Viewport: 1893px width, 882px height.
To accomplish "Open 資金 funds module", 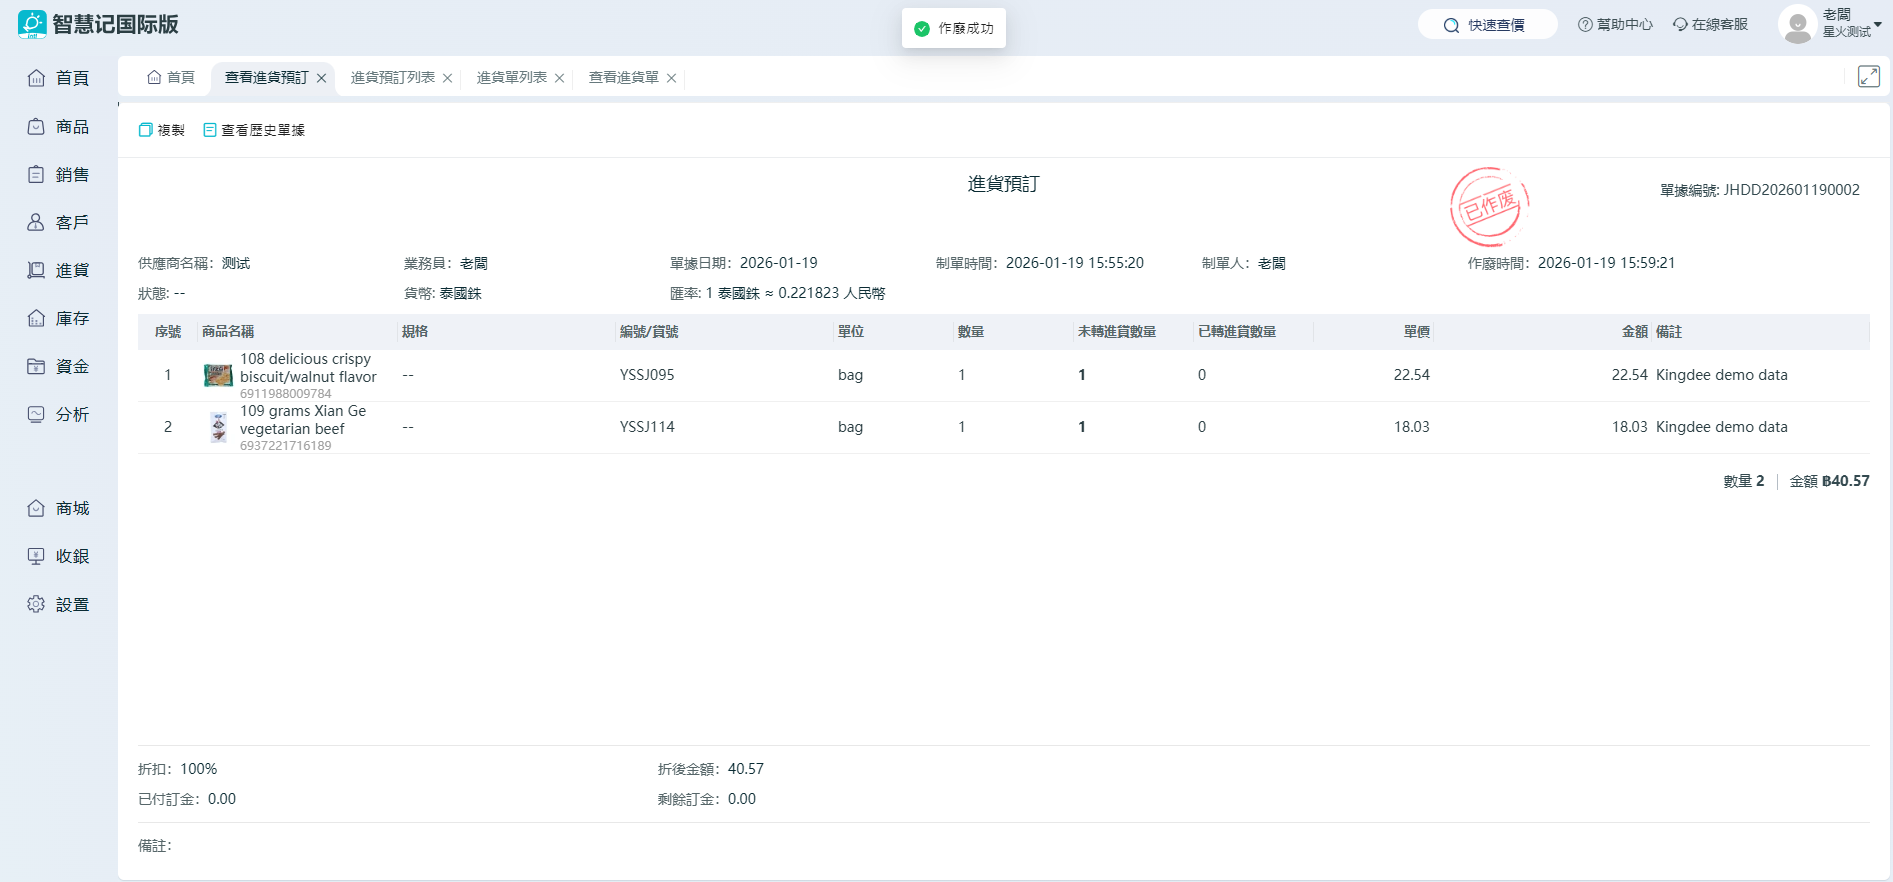I will pos(59,367).
